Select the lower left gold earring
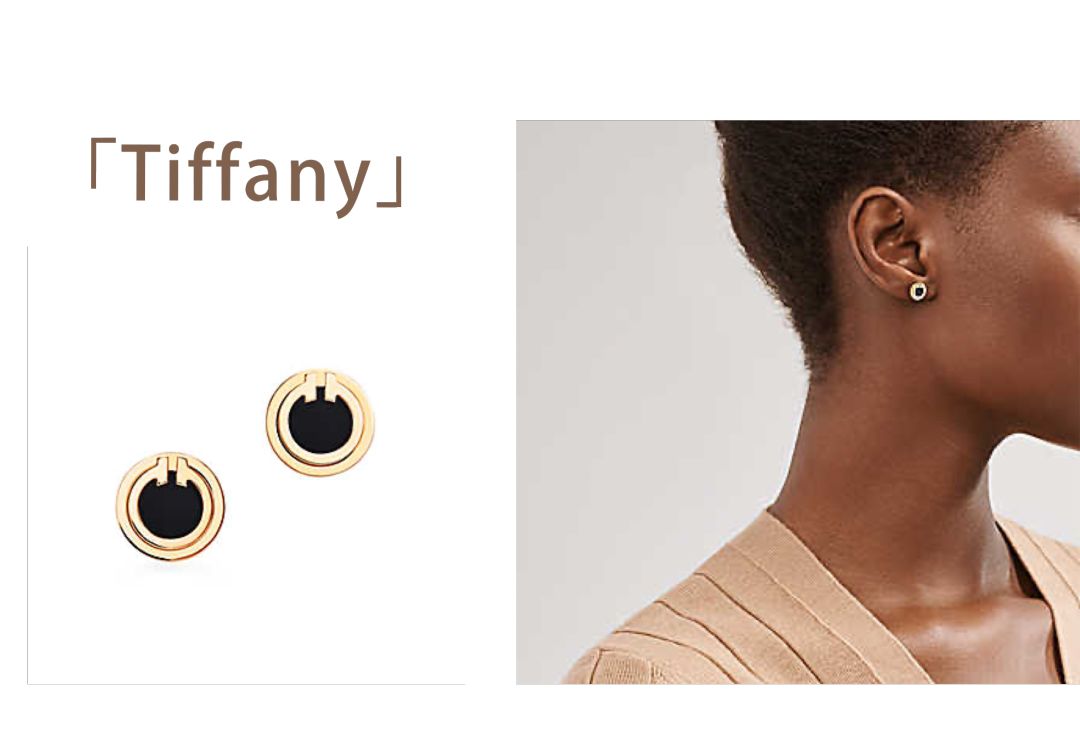 (170, 506)
